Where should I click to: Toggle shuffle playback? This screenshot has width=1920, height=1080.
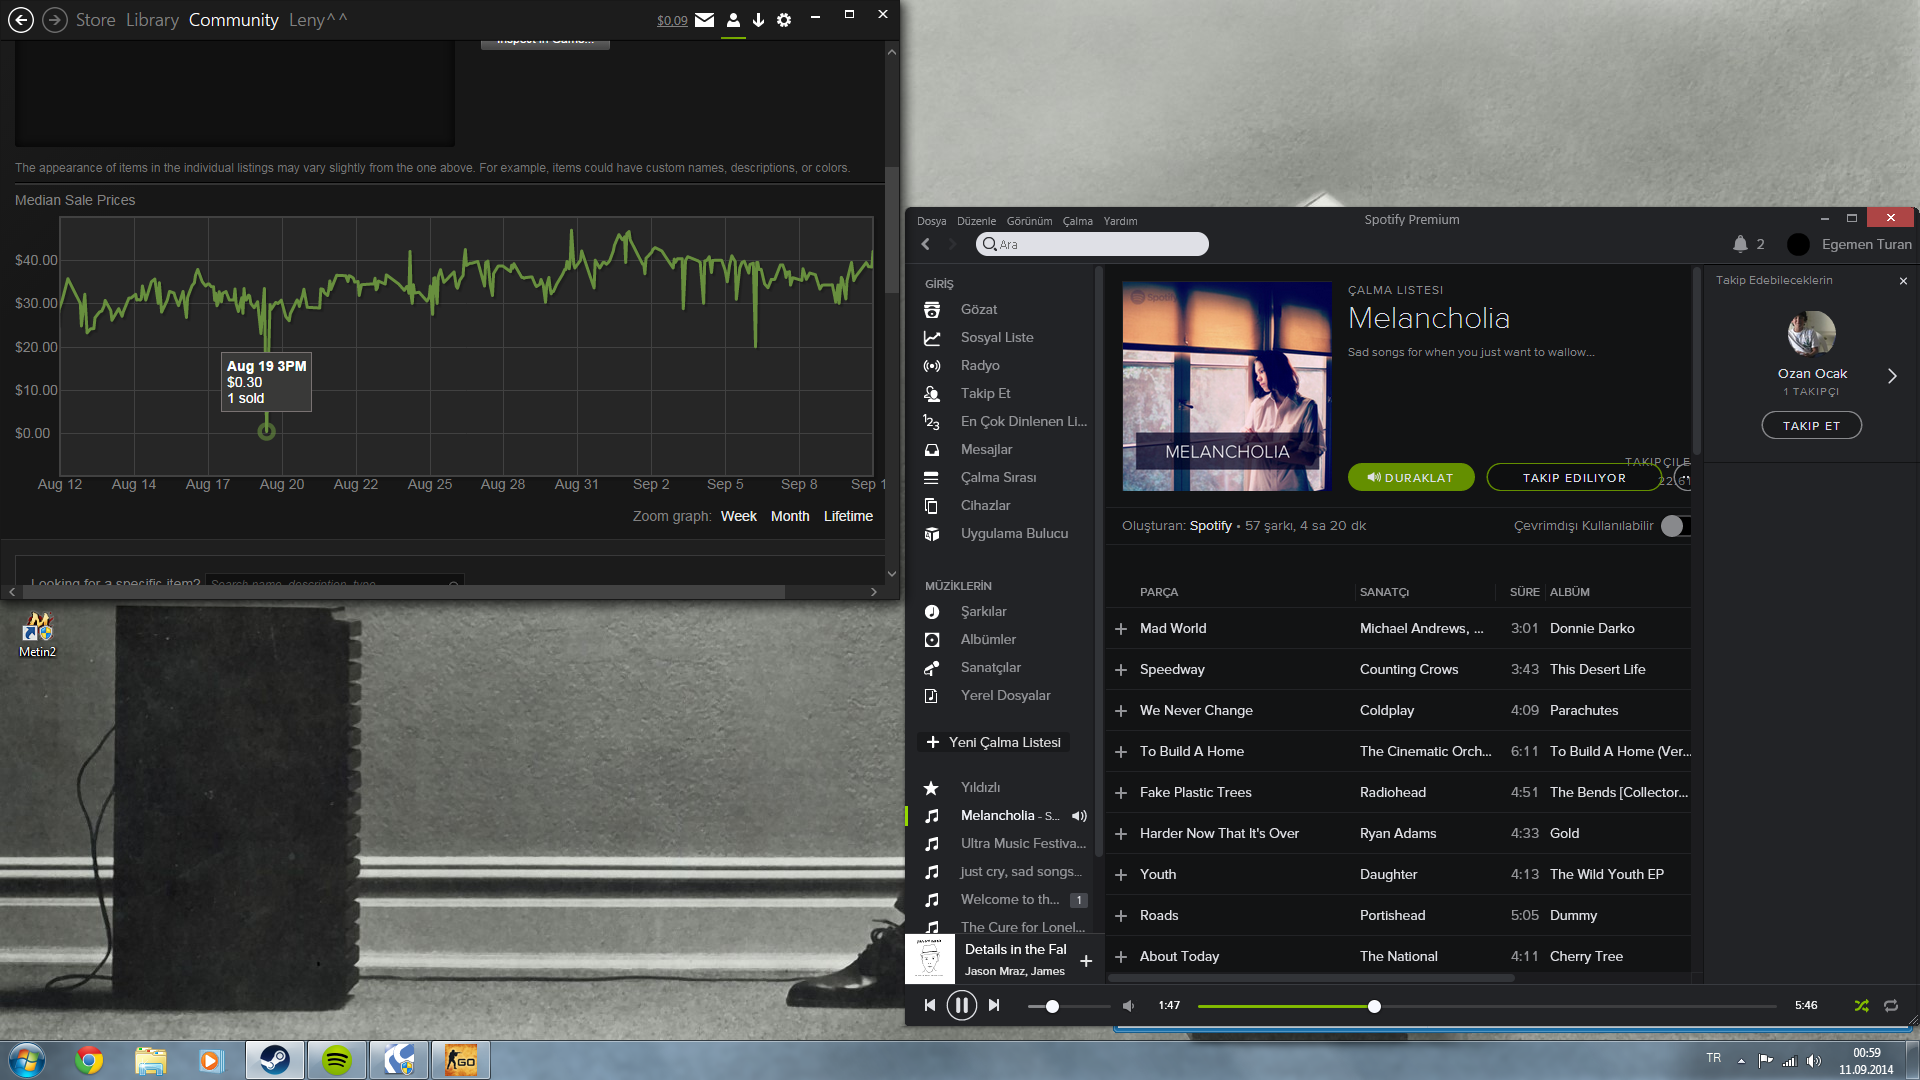(1861, 1005)
